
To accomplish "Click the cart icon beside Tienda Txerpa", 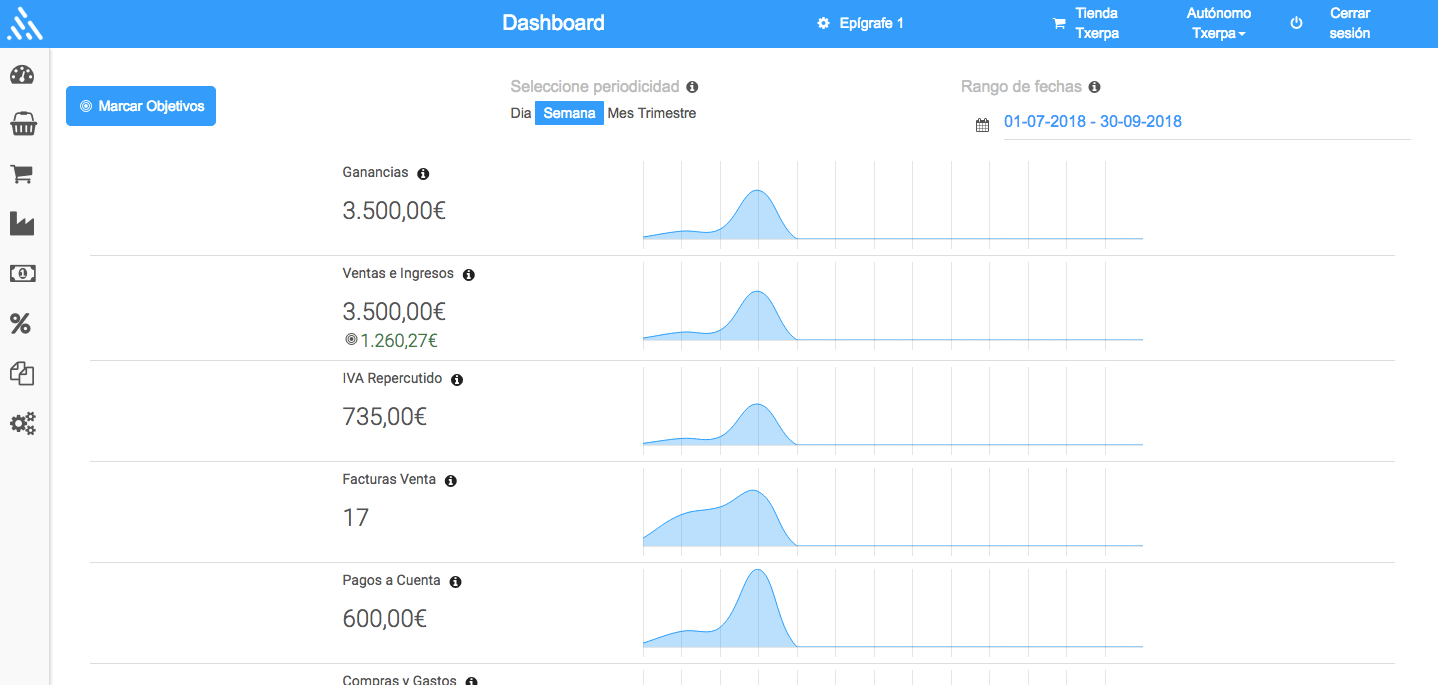I will click(x=1059, y=24).
